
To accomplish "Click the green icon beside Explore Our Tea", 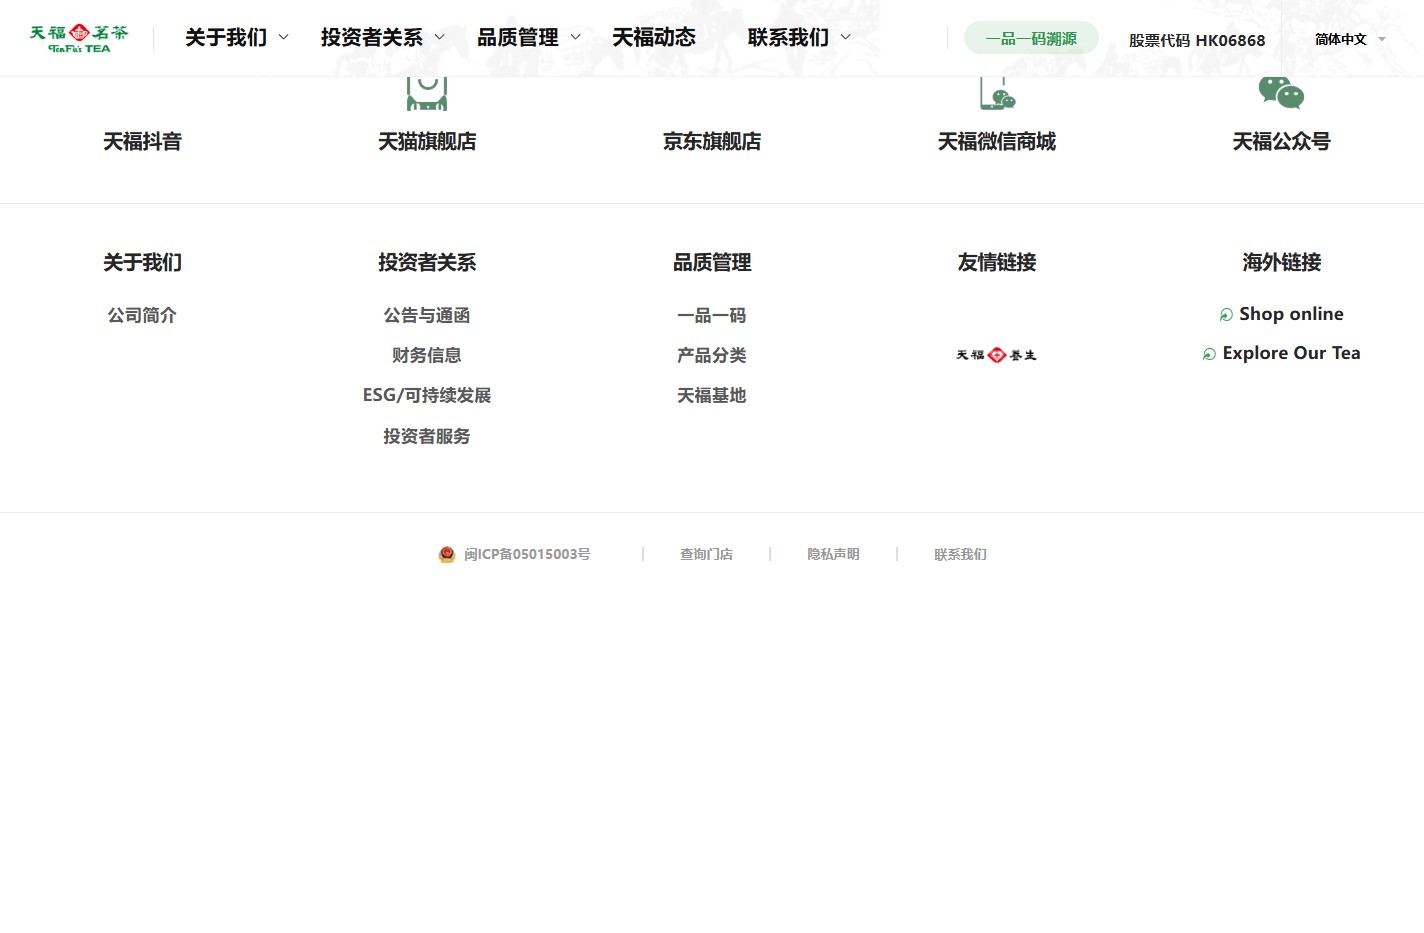I will pos(1209,354).
